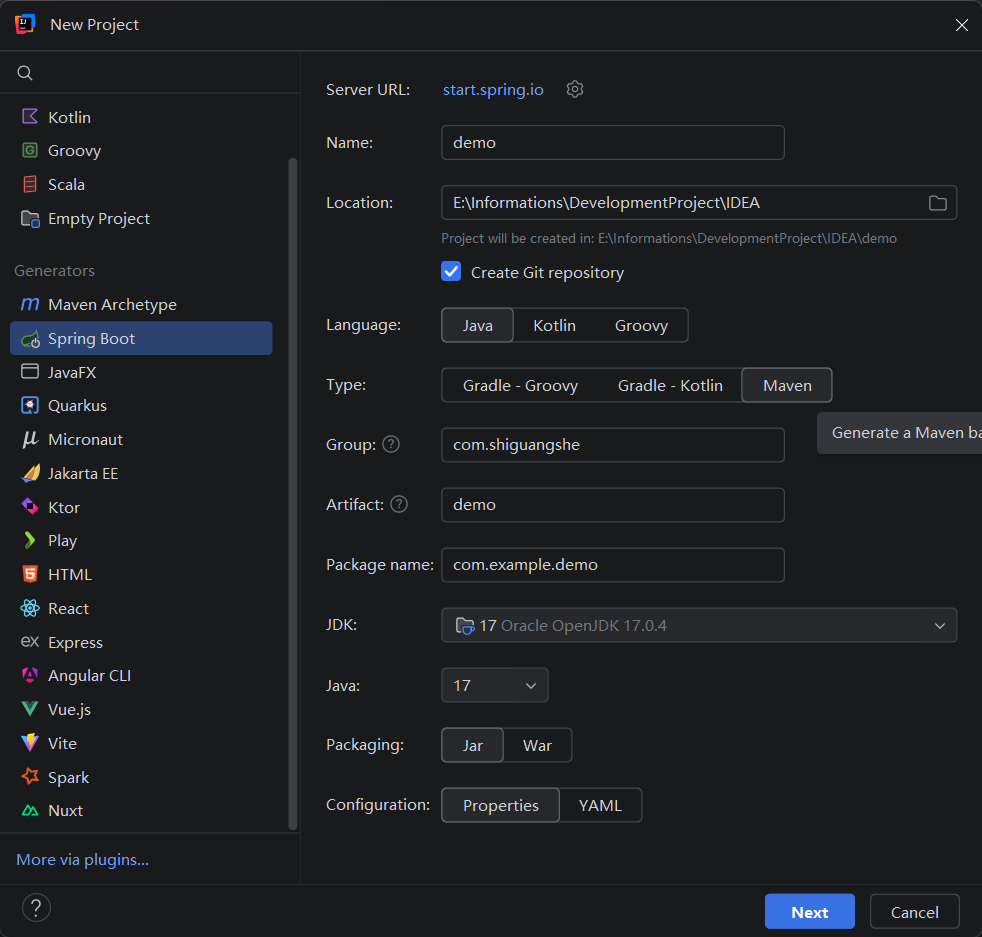Viewport: 982px width, 937px height.
Task: Choose the Express generator icon
Action: pos(29,641)
